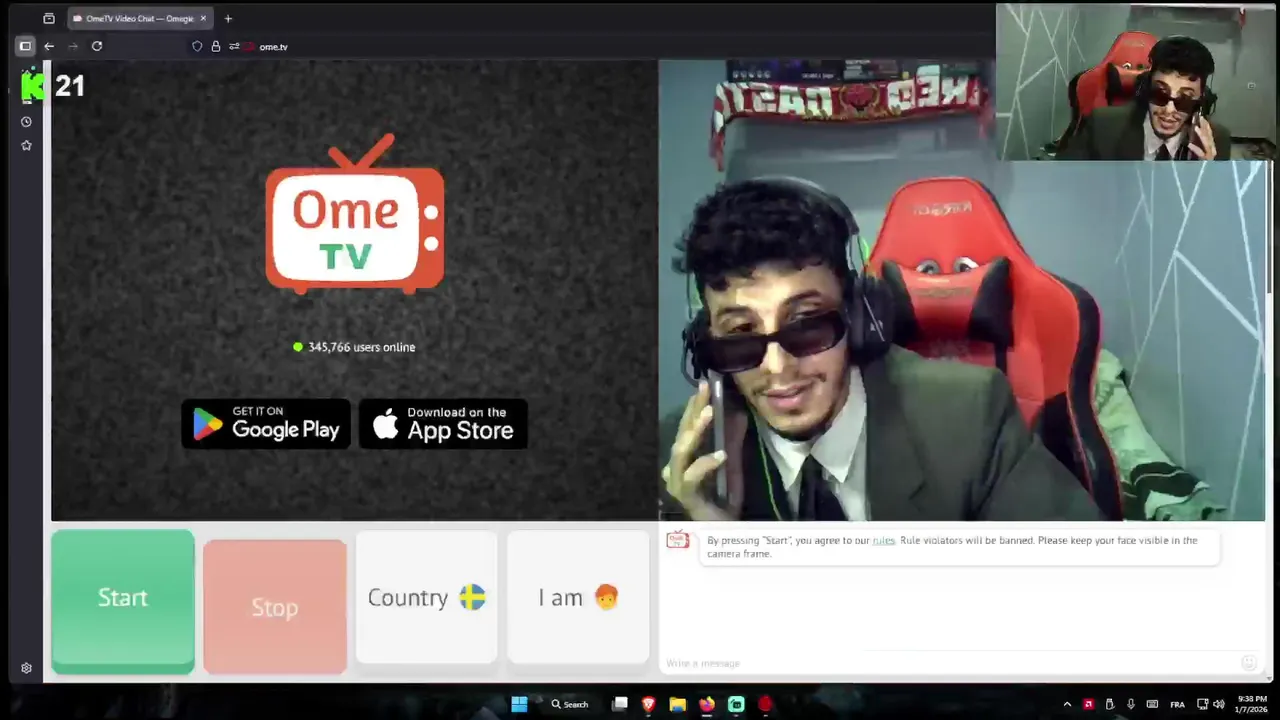Click the tracking protection shield icon

(x=197, y=46)
